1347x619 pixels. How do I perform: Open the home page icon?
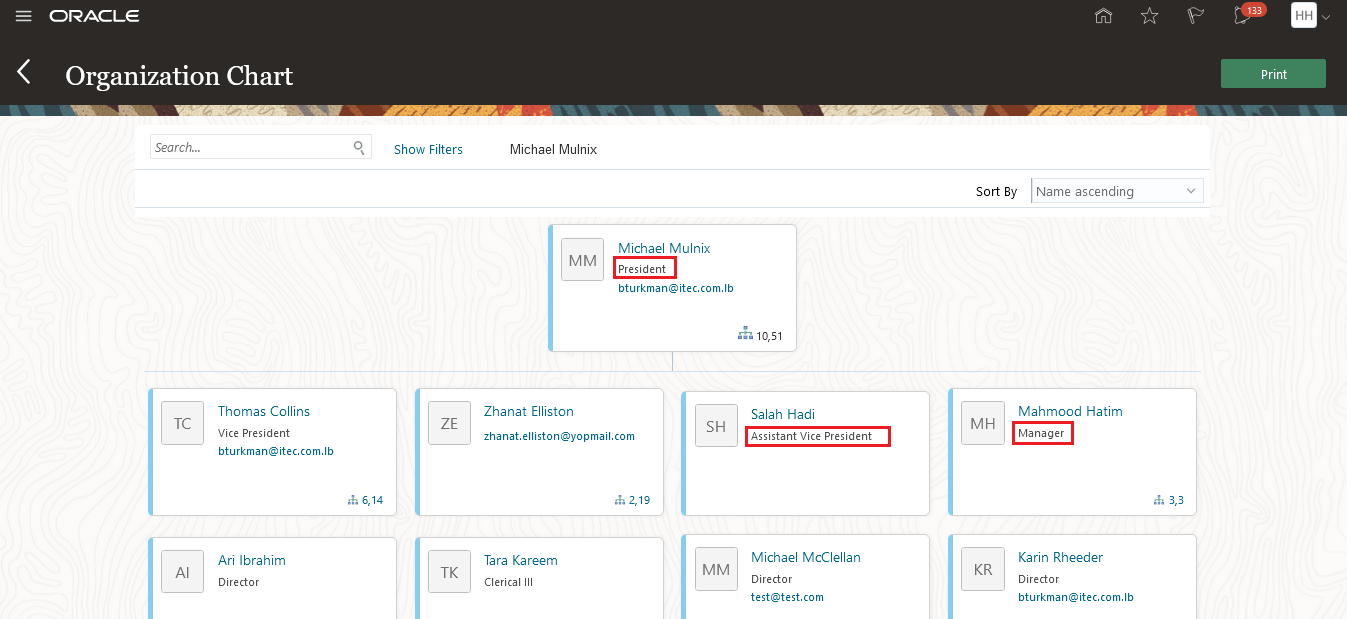click(x=1103, y=16)
